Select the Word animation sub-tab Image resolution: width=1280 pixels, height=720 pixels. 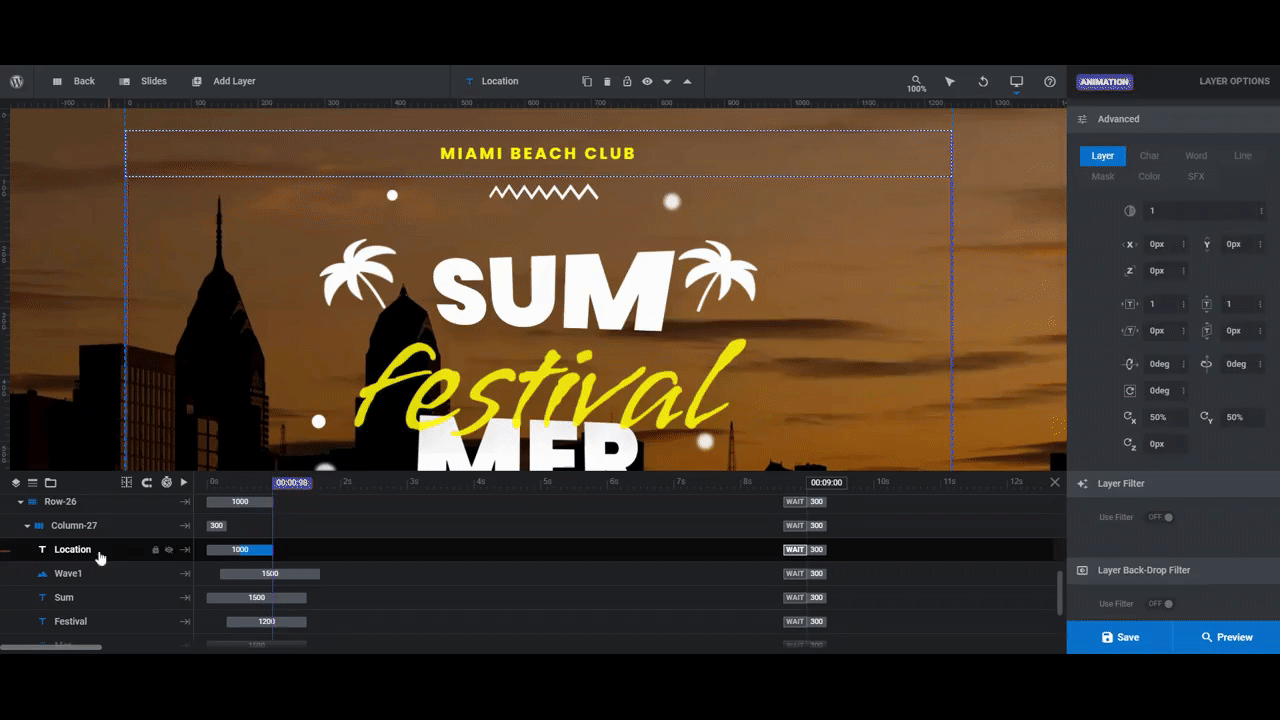pos(1196,156)
